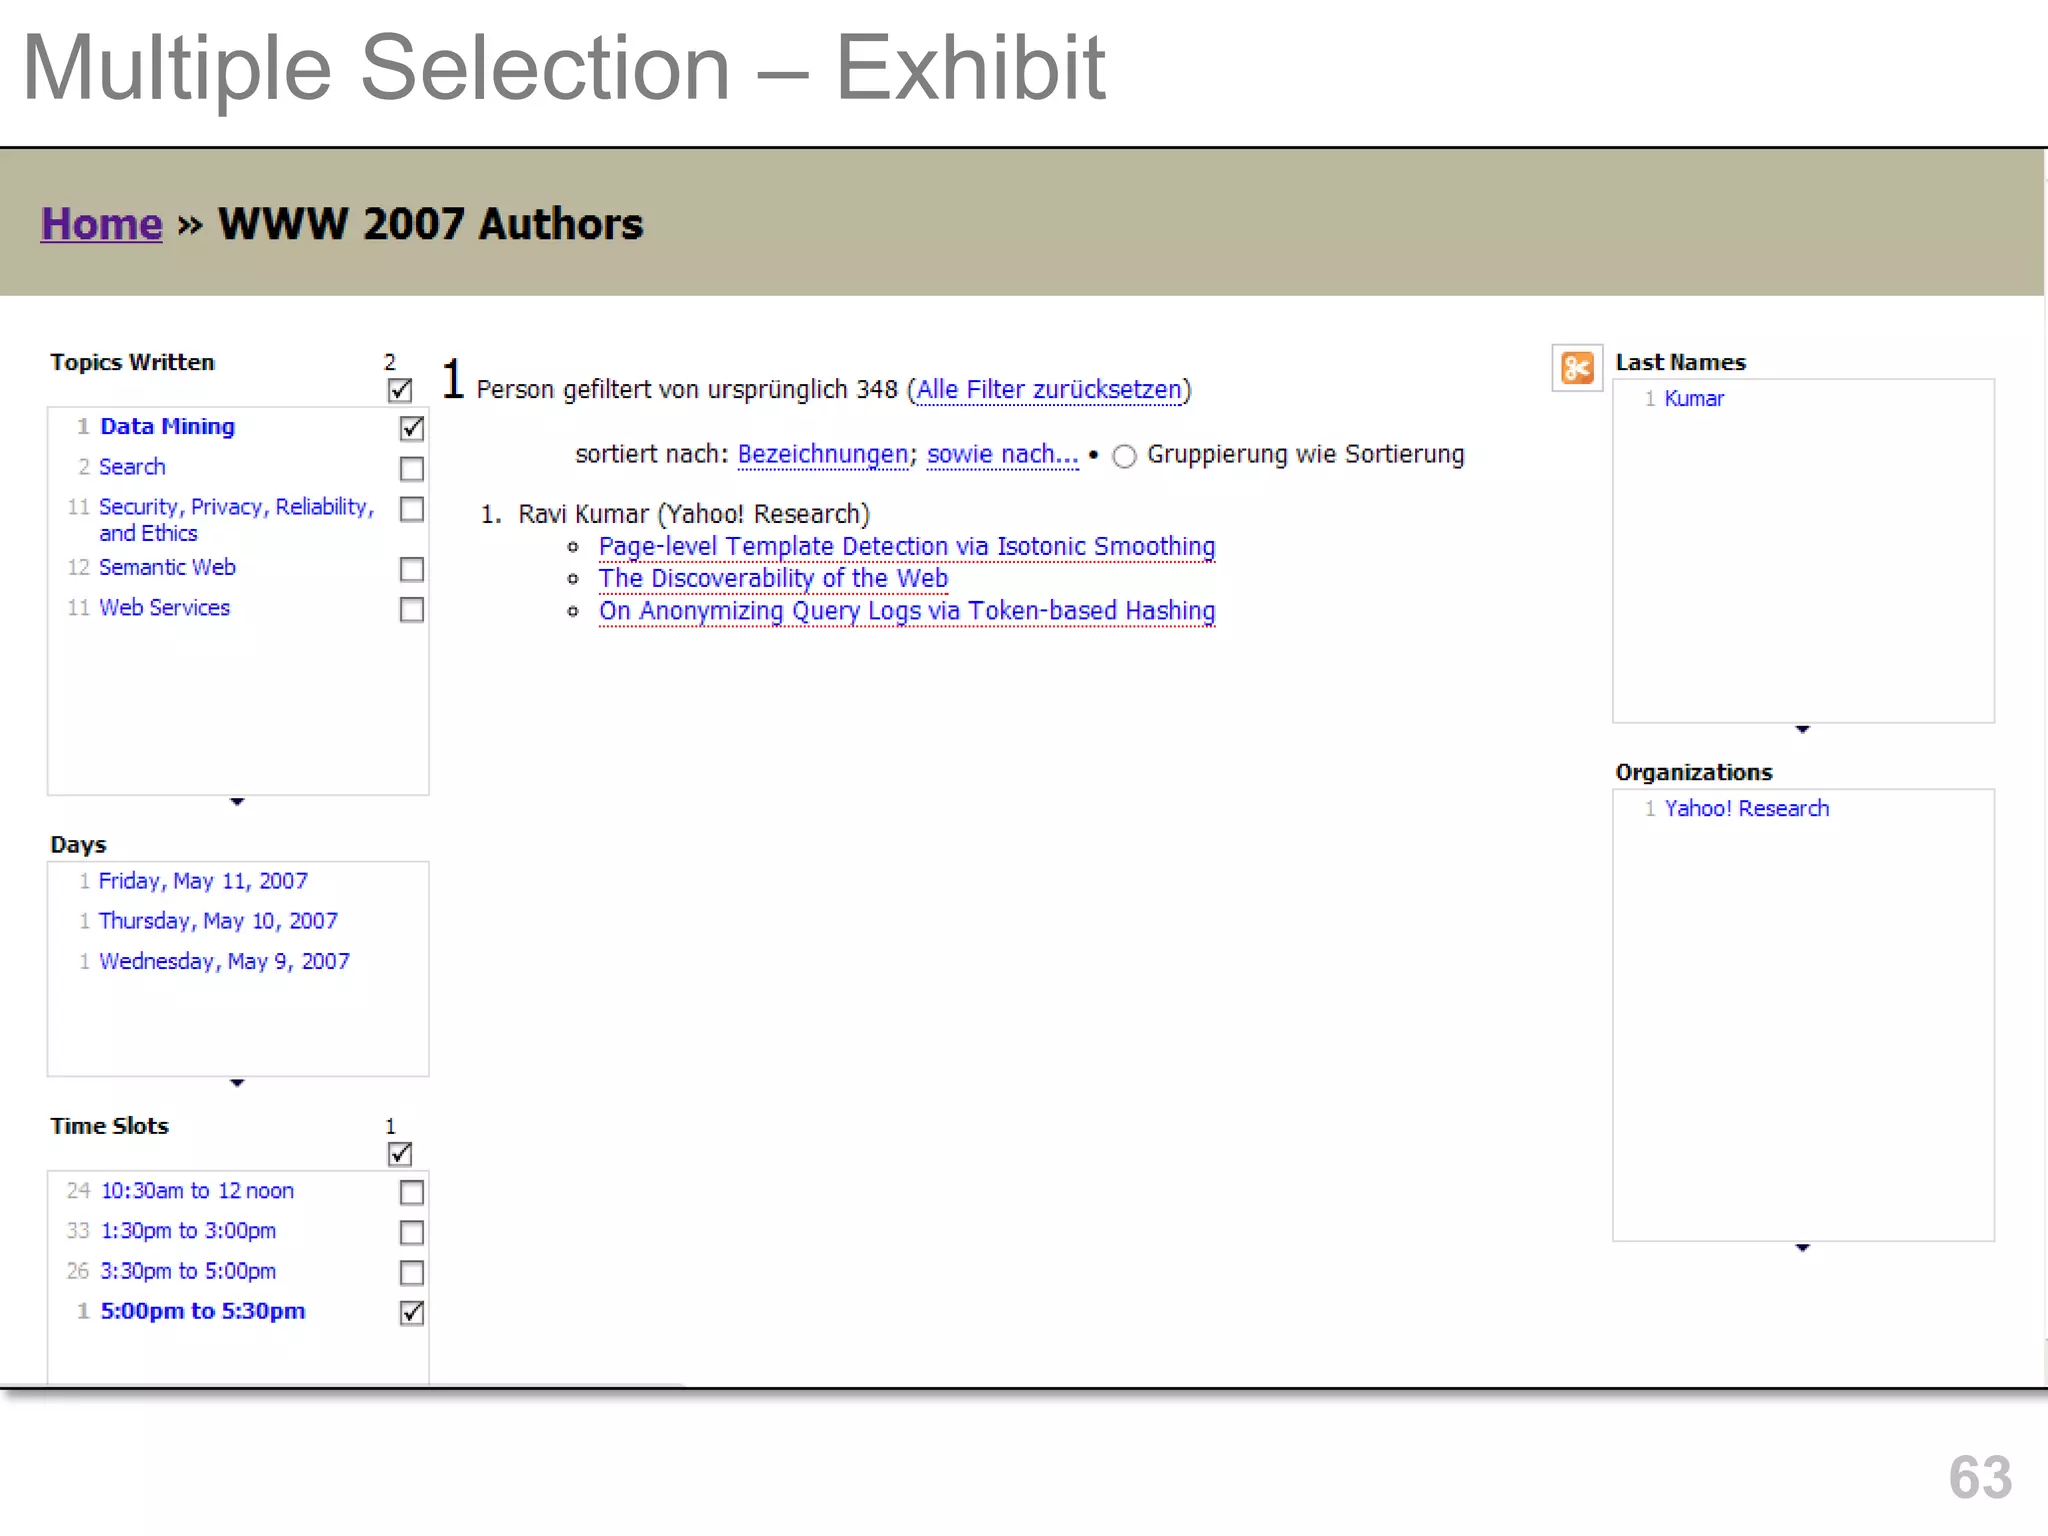Select the Web Services facet entry
Viewport: 2048px width, 1536px height.
point(164,607)
